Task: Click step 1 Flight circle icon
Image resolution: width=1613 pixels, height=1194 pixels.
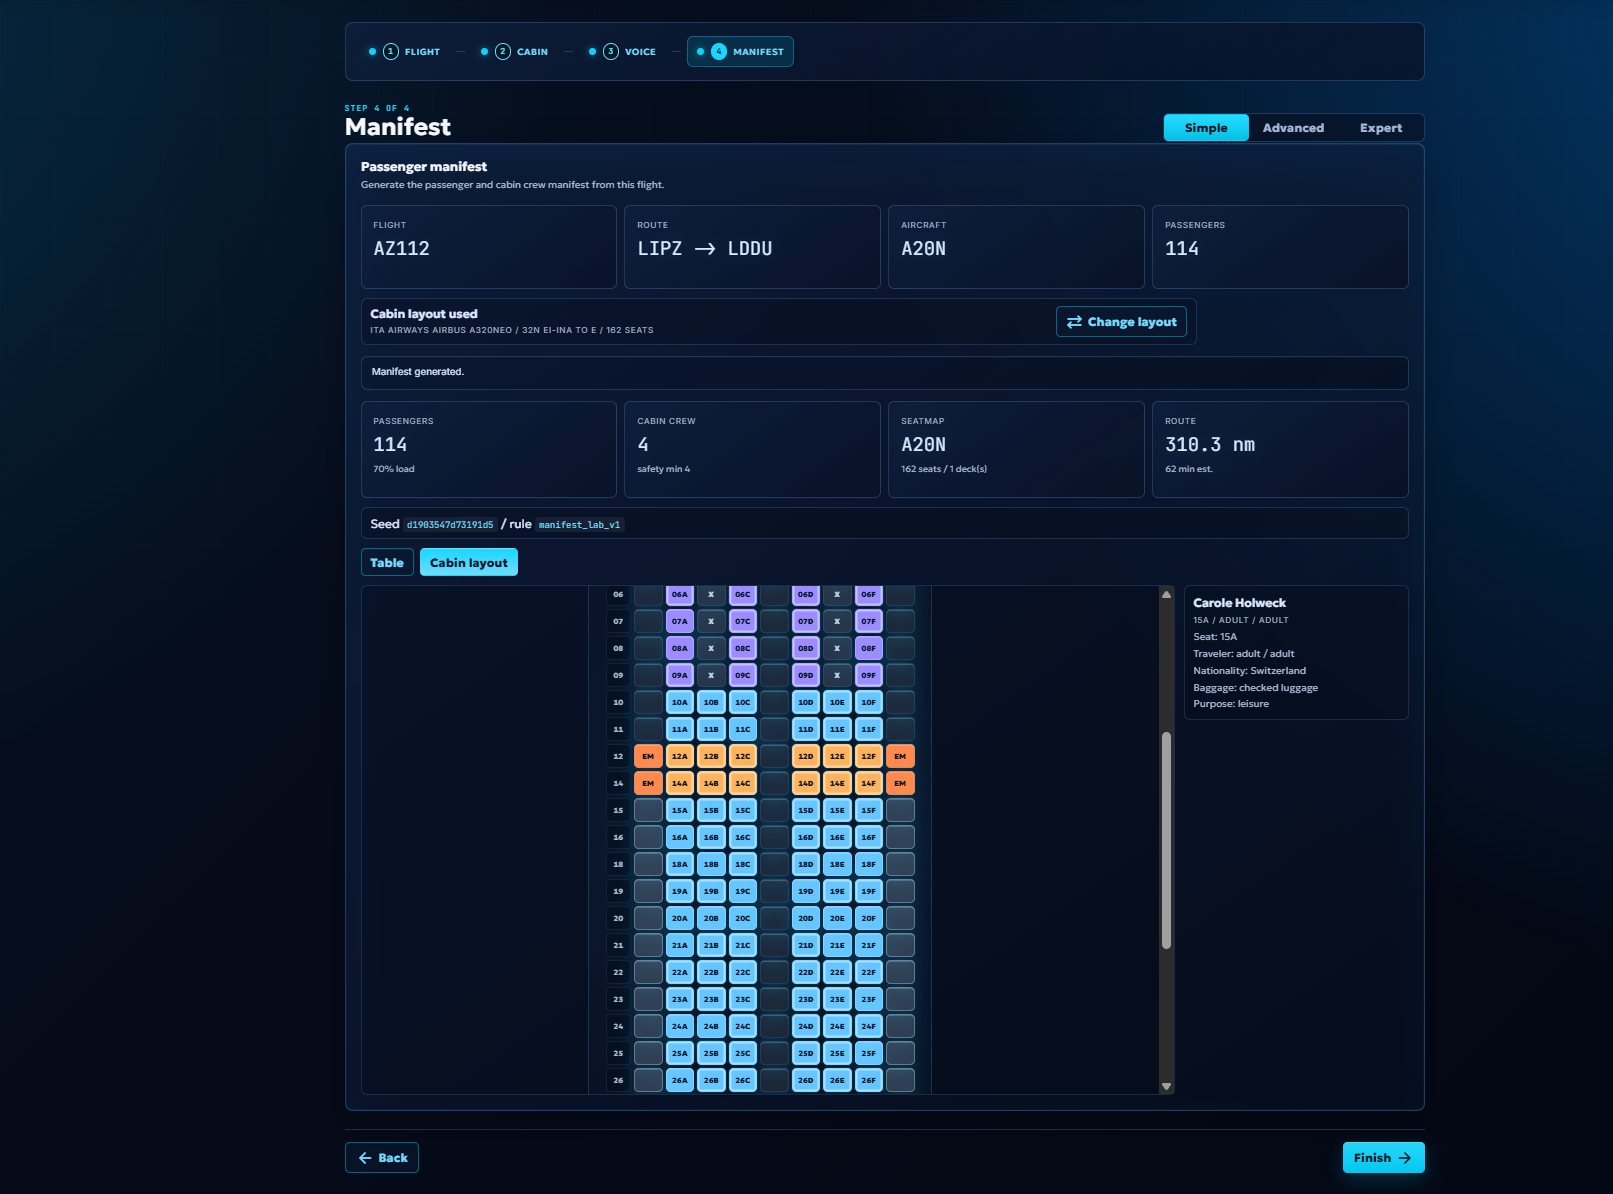Action: pos(391,52)
